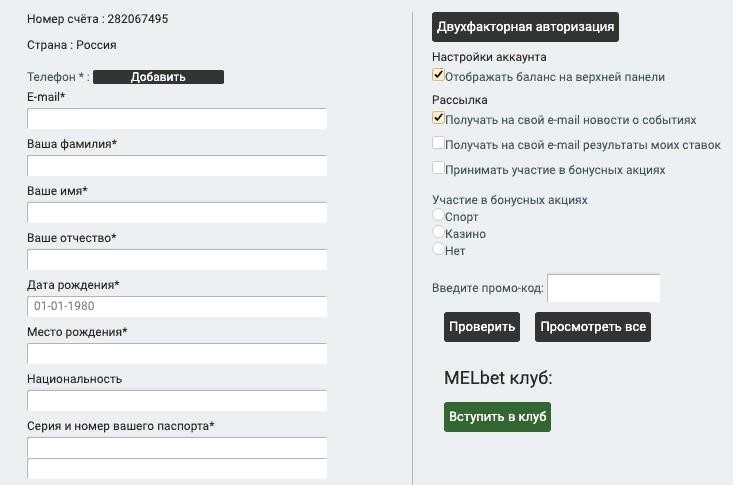
Task: Open the Дата рождения date field
Action: pos(177,306)
